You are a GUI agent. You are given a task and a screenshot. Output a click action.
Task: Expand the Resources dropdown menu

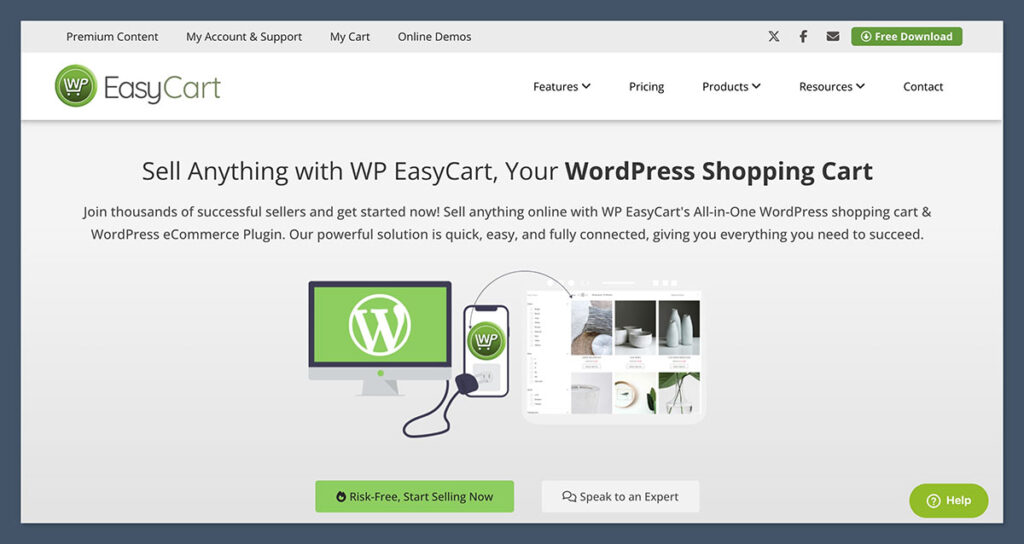[x=831, y=87]
